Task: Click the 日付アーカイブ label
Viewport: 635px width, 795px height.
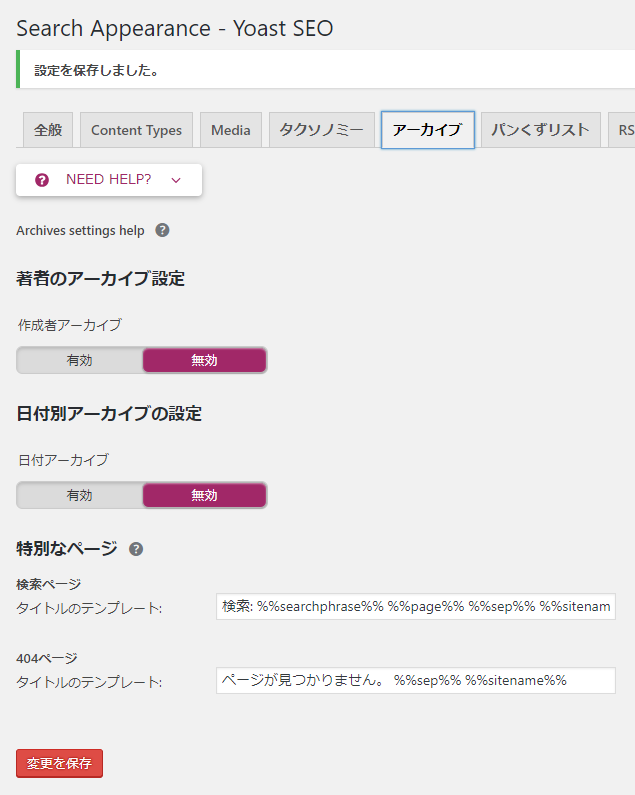Action: click(x=63, y=460)
